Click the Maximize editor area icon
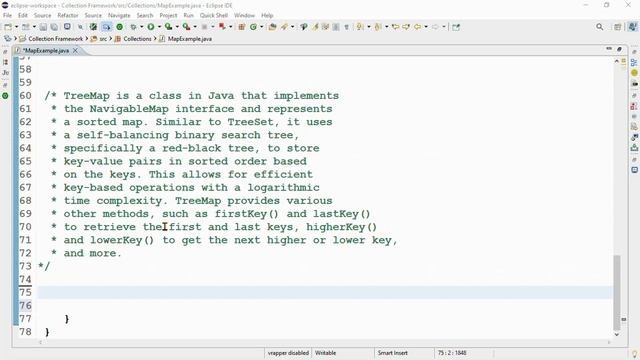This screenshot has height=360, width=640. (x=619, y=49)
